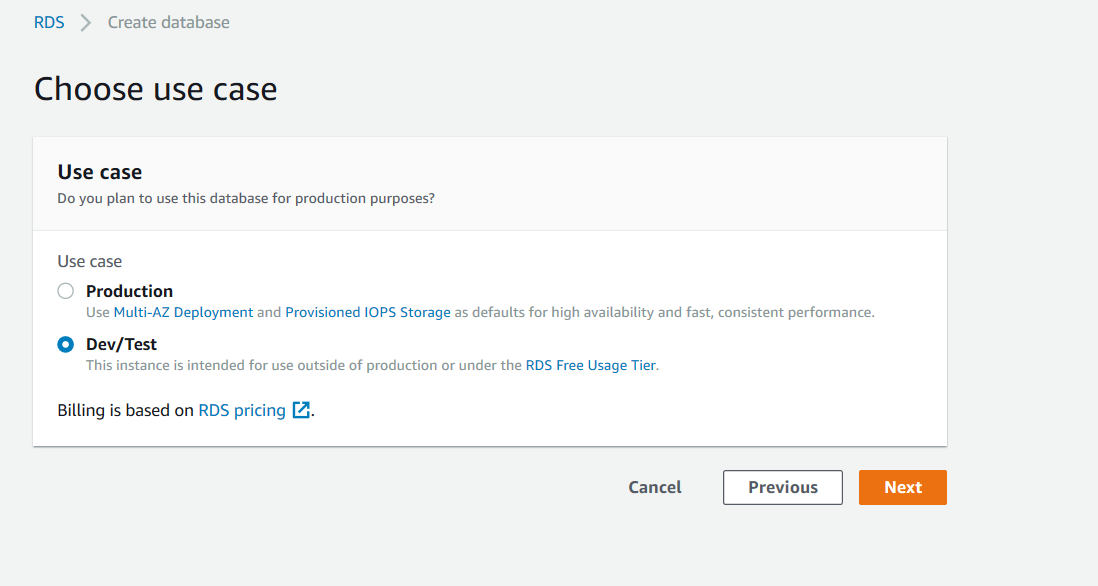Select the Dev/Test radio button
This screenshot has width=1098, height=586.
66,344
